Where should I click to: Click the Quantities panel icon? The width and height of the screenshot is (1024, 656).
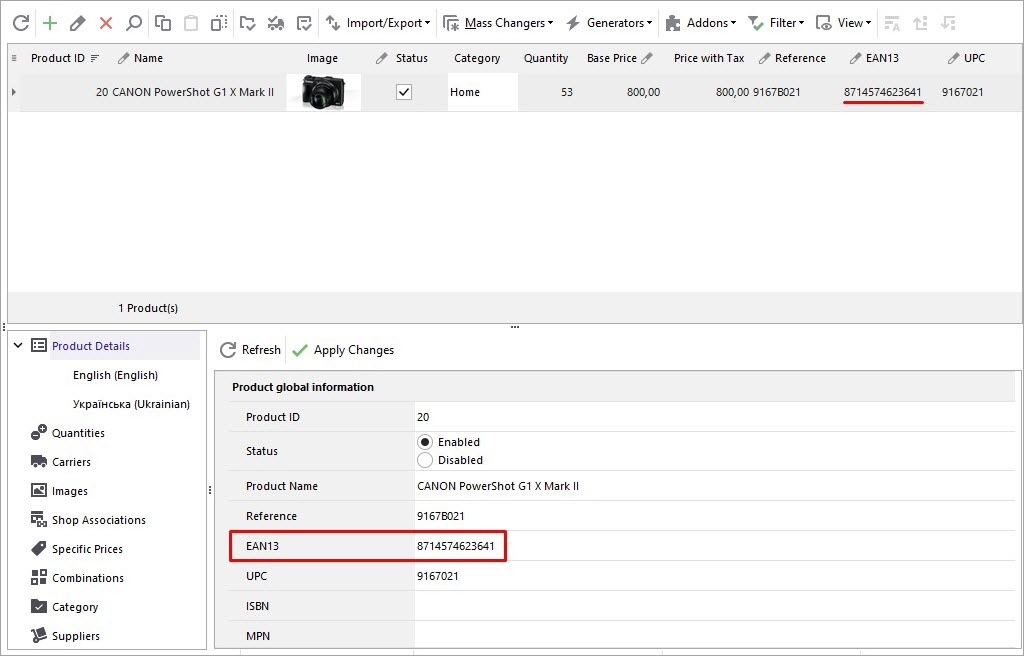tap(39, 433)
